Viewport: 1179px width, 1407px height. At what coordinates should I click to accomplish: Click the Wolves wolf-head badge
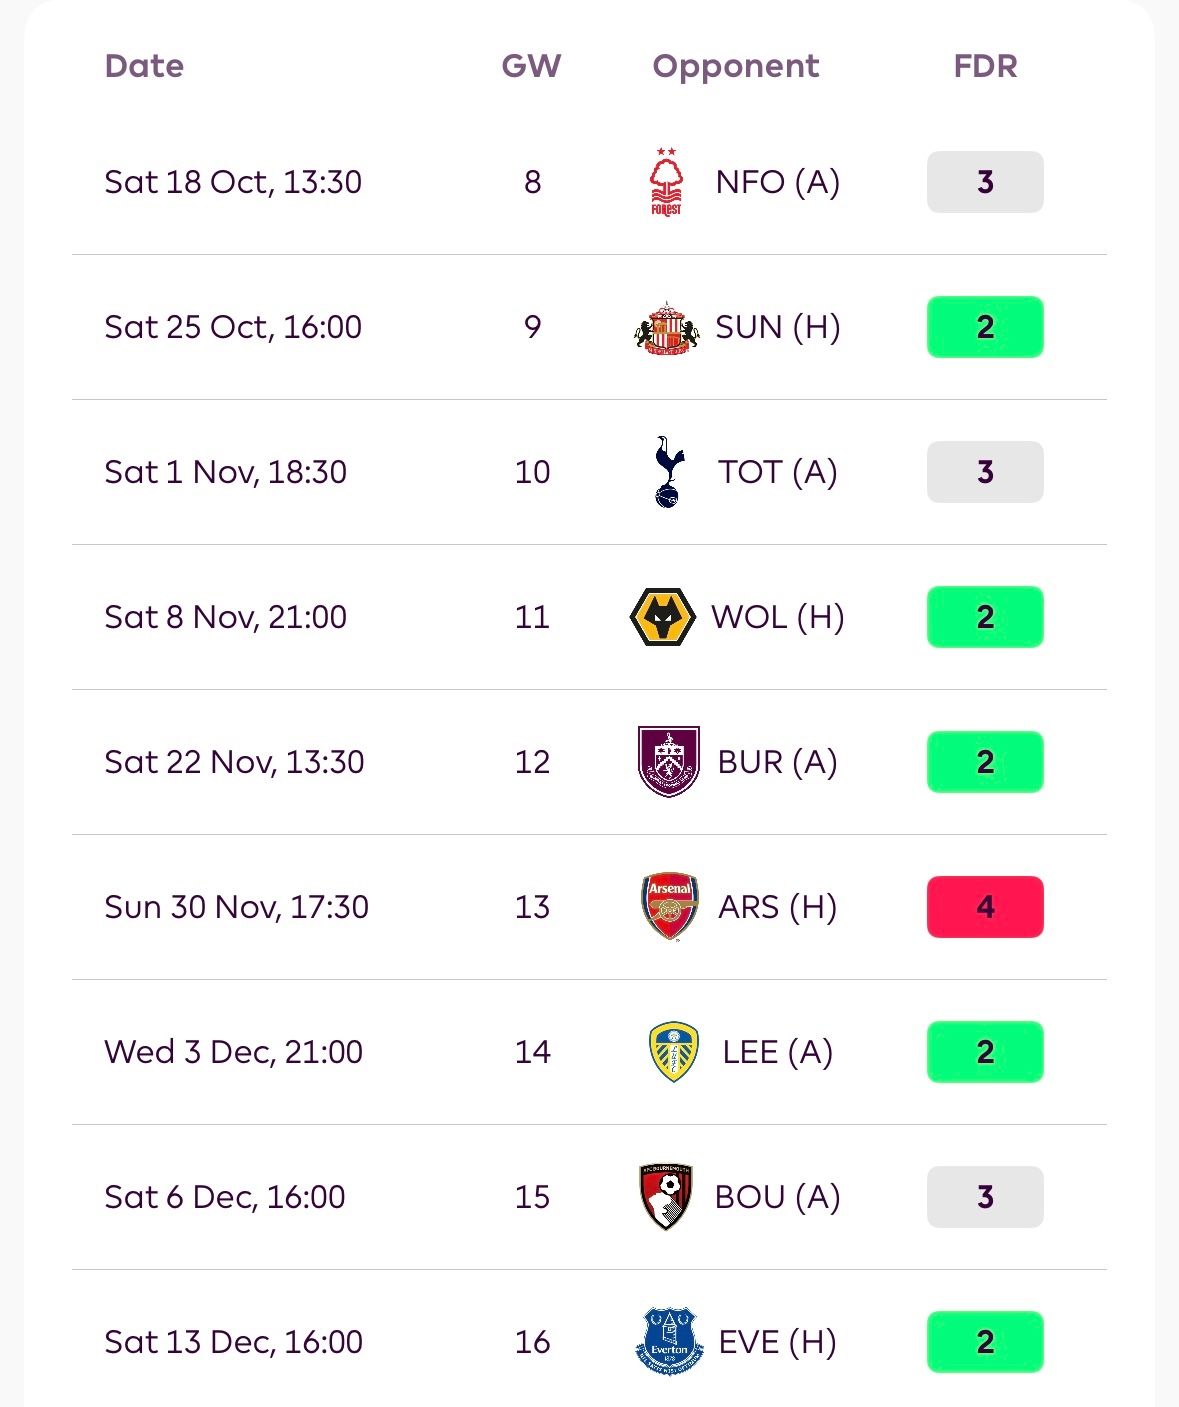click(662, 617)
